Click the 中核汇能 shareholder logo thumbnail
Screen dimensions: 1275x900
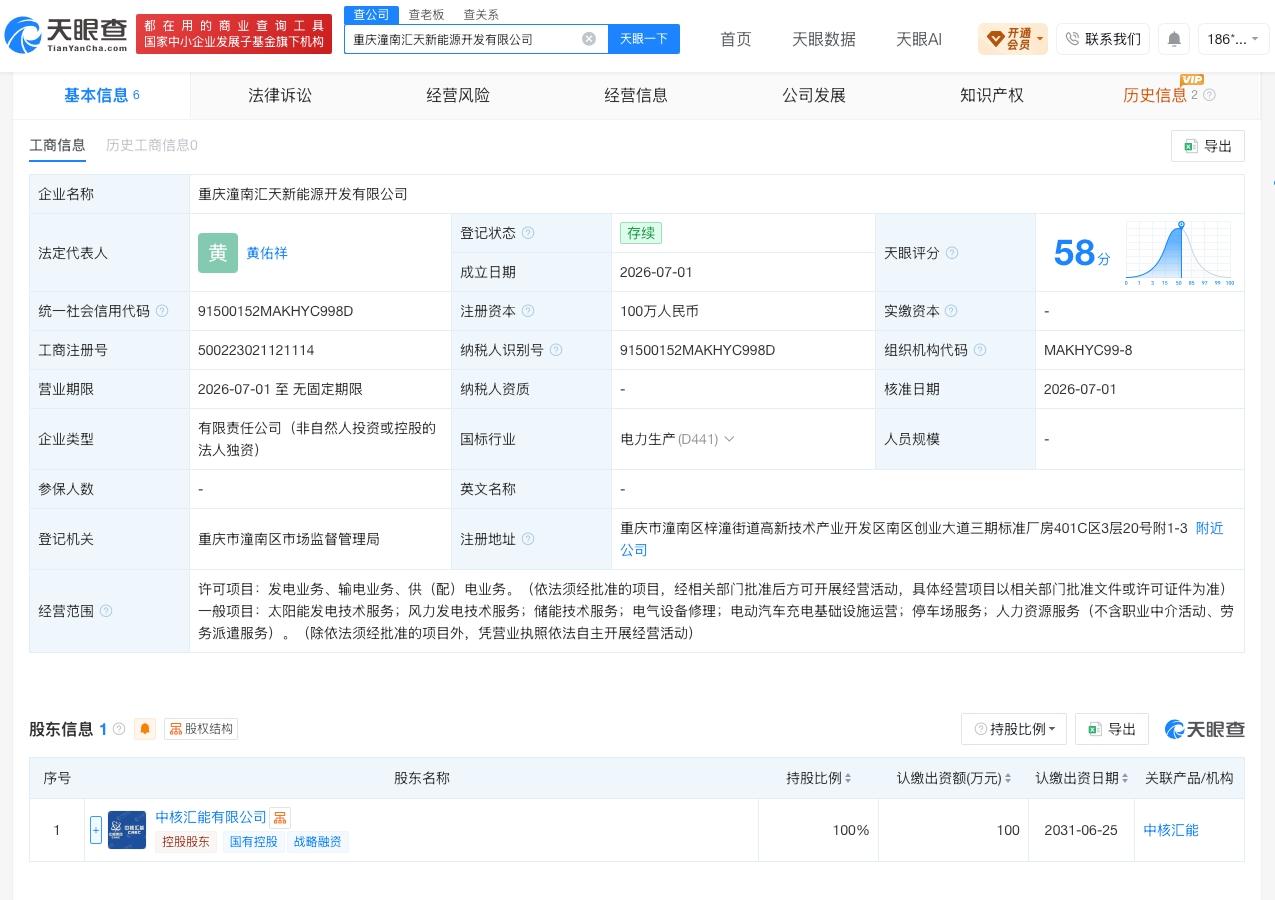click(127, 830)
